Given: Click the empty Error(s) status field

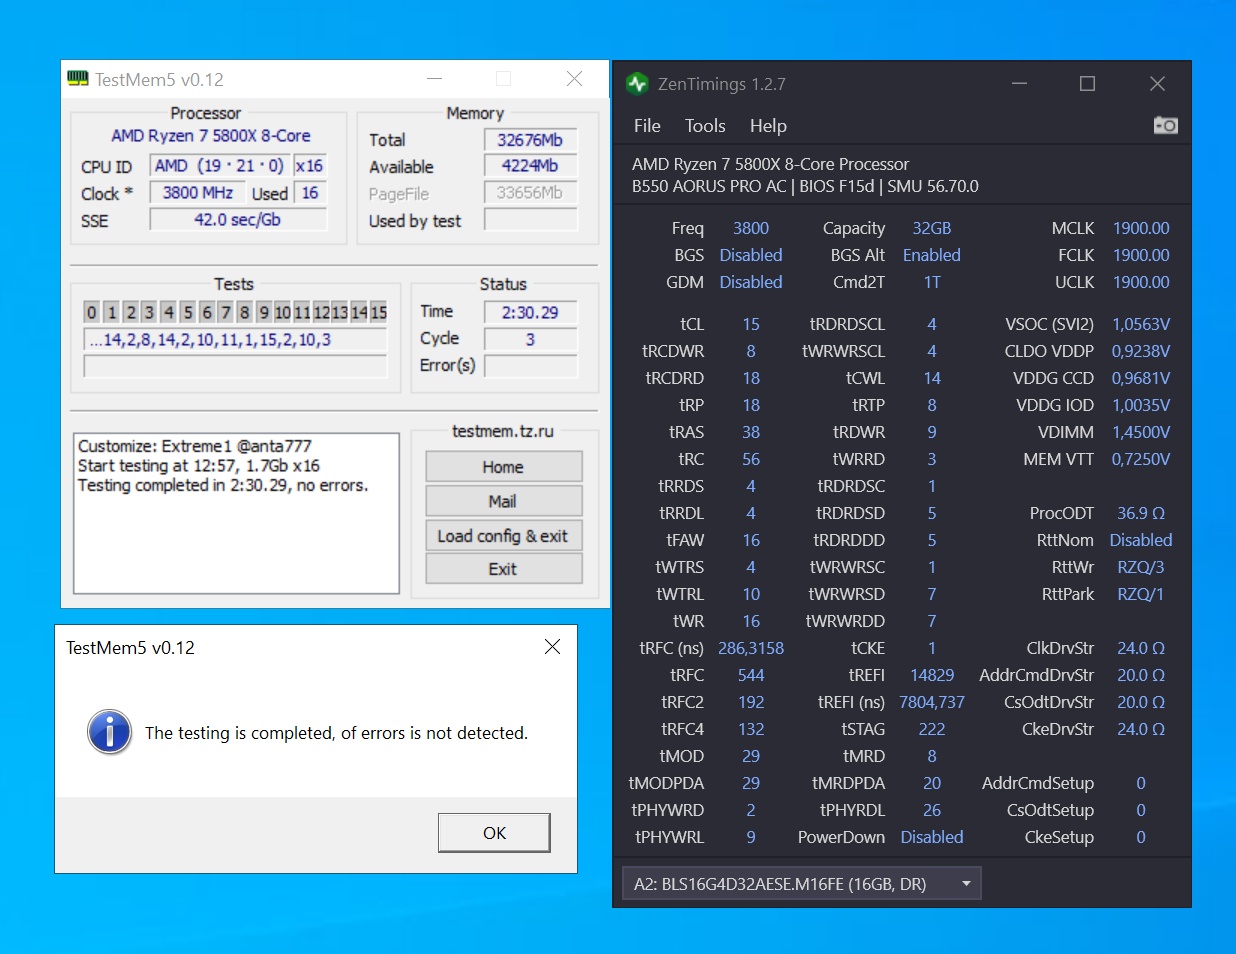Looking at the screenshot, I should point(530,366).
